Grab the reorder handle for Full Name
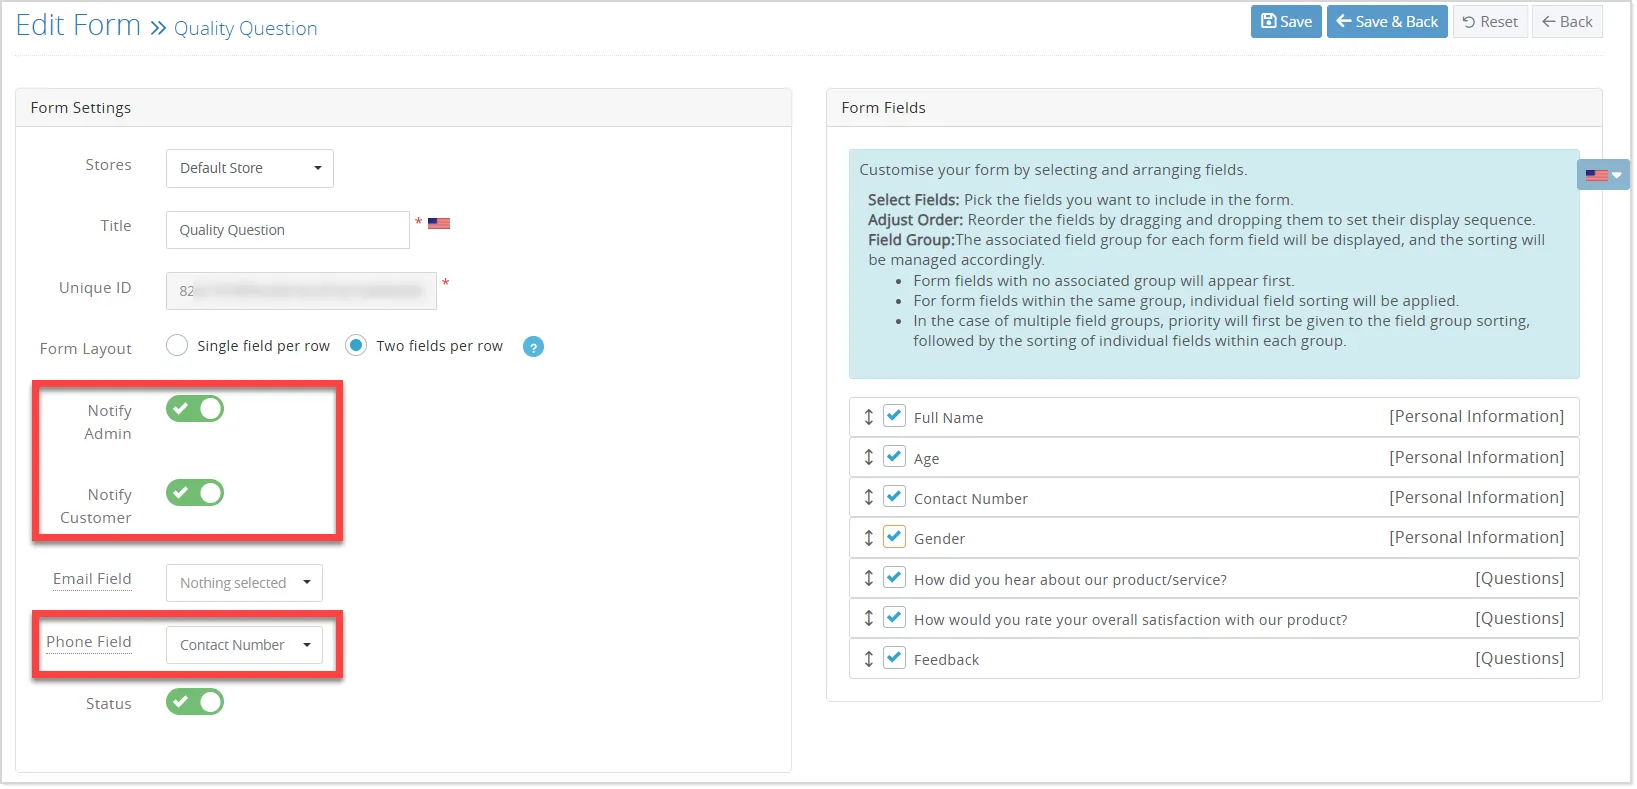The image size is (1637, 789). [x=869, y=417]
